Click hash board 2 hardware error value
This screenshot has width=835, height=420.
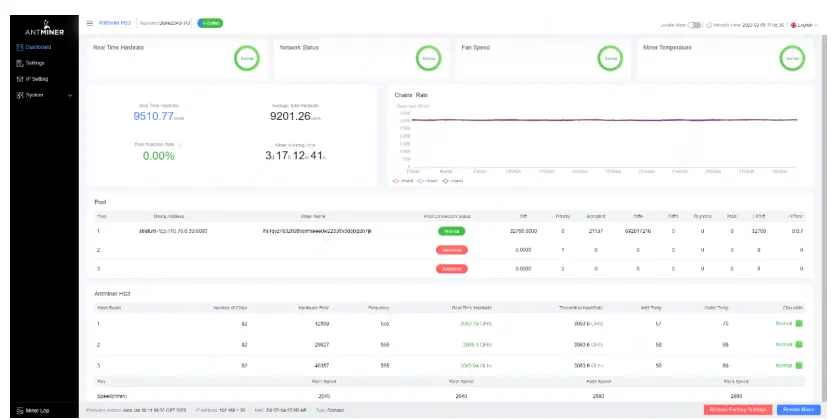click(322, 345)
